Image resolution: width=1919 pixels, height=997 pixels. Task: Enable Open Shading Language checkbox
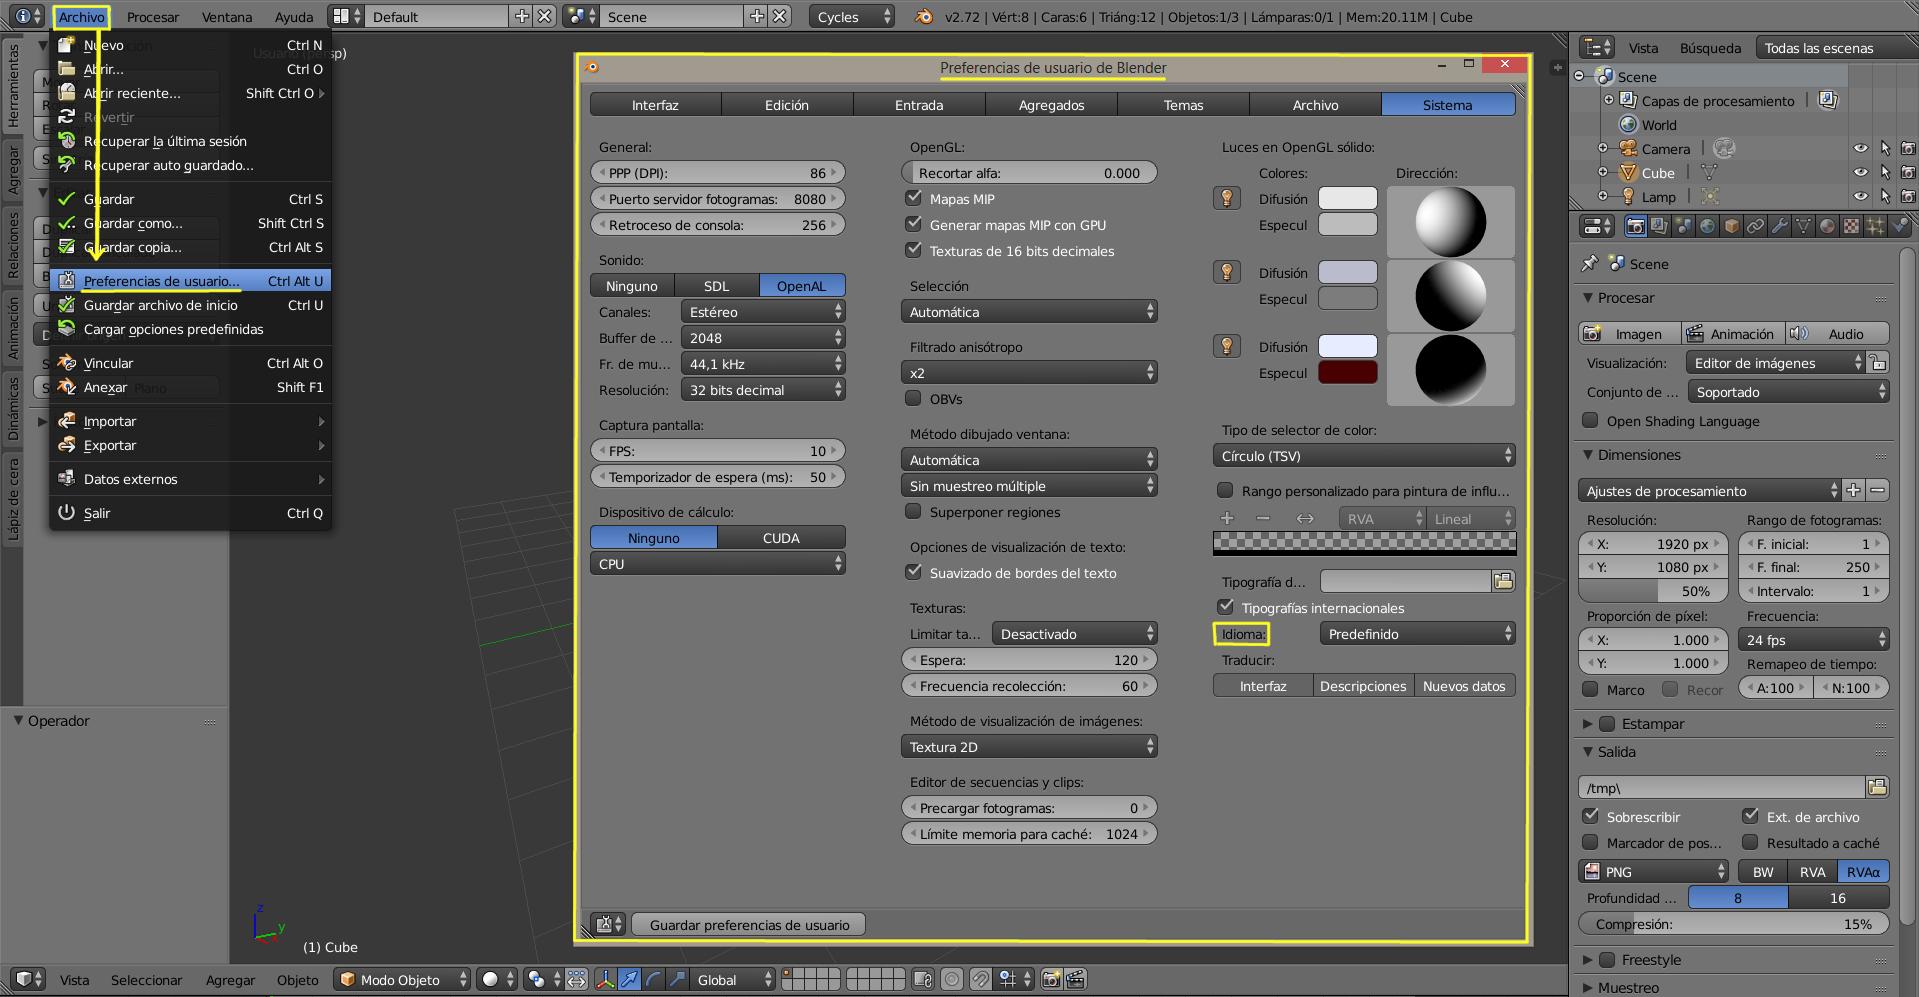[1590, 420]
